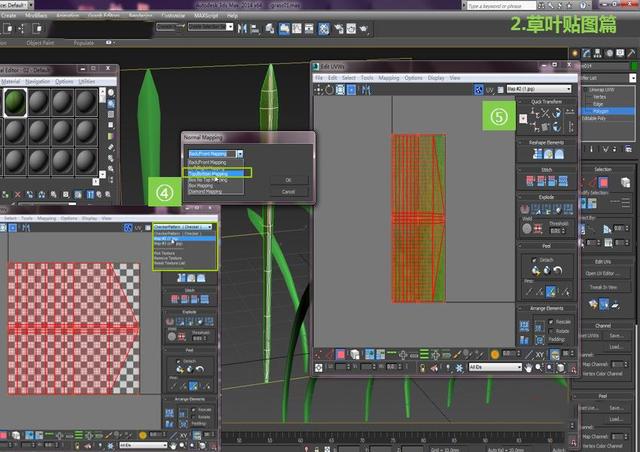Click the Break icon in Explode rollout
Screen dimensions: 640x452
(525, 209)
